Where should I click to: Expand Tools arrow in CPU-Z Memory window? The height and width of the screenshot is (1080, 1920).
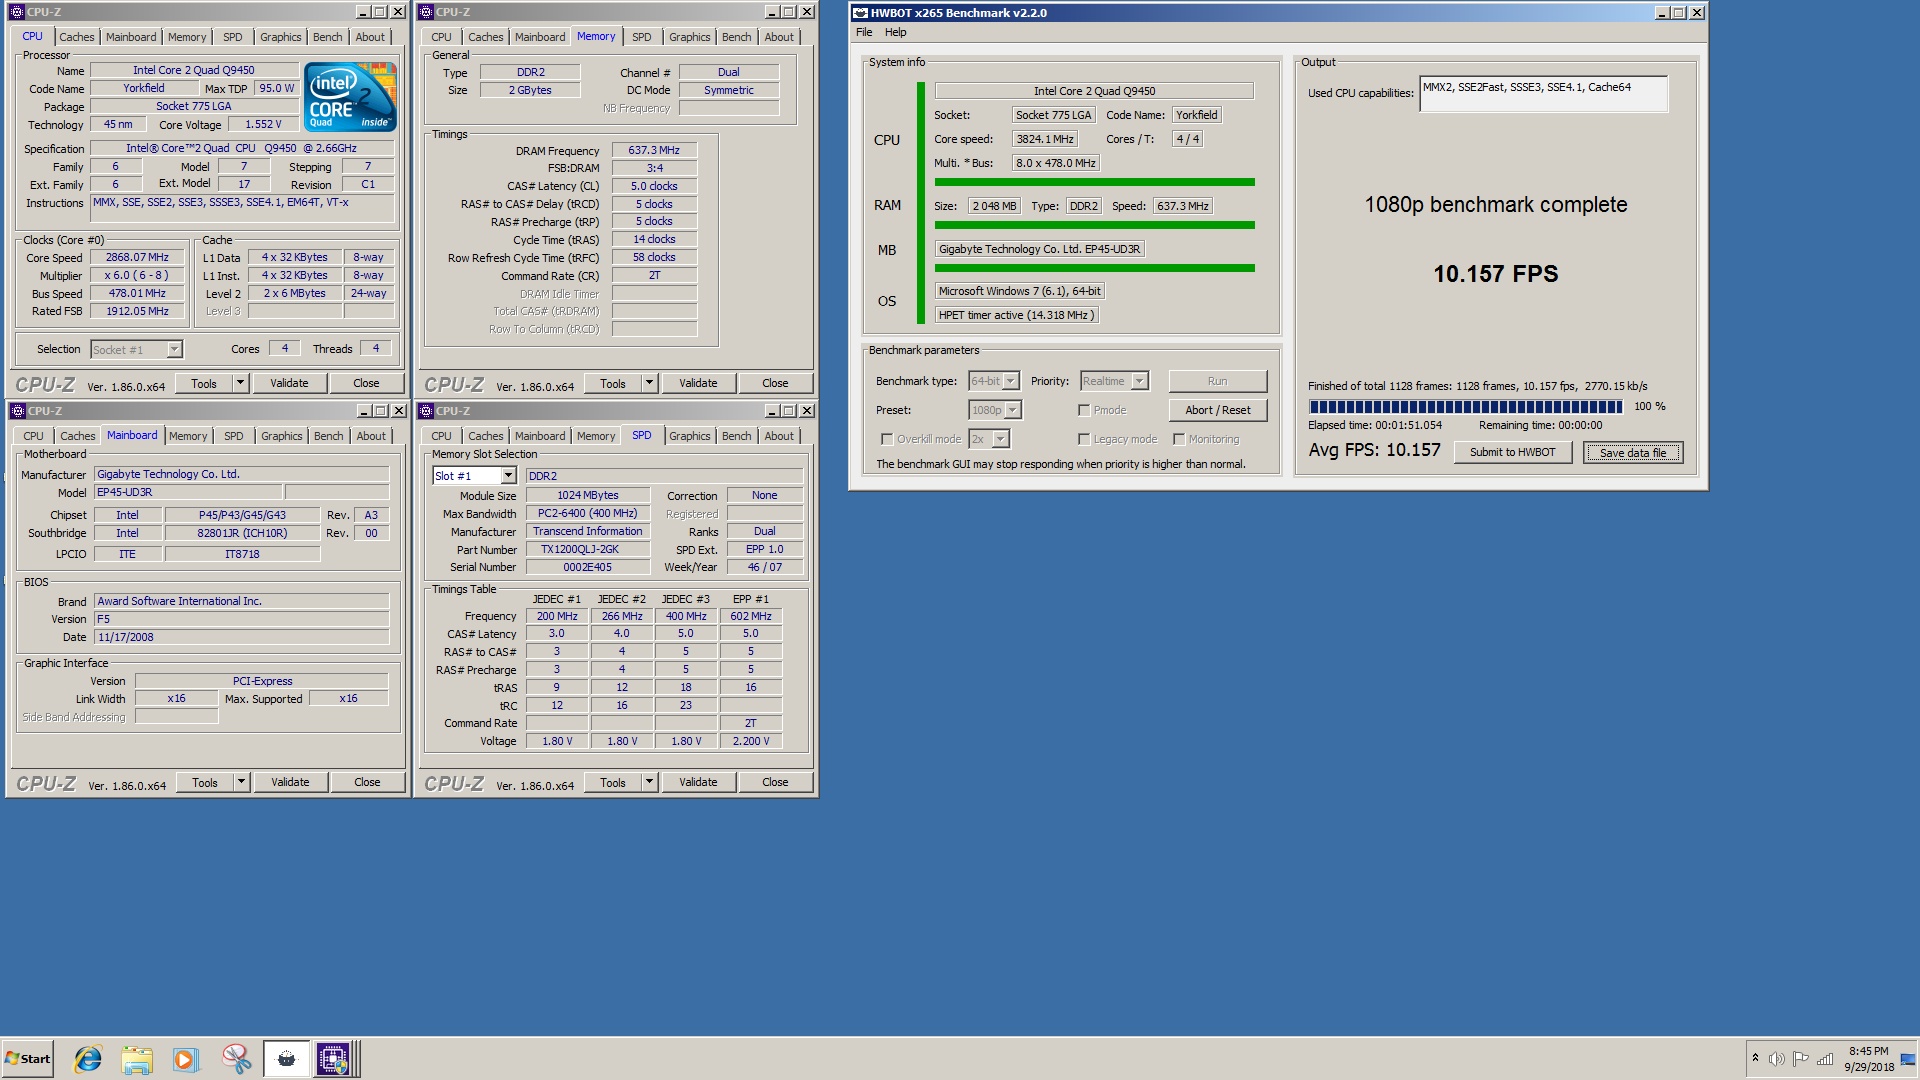coord(649,383)
